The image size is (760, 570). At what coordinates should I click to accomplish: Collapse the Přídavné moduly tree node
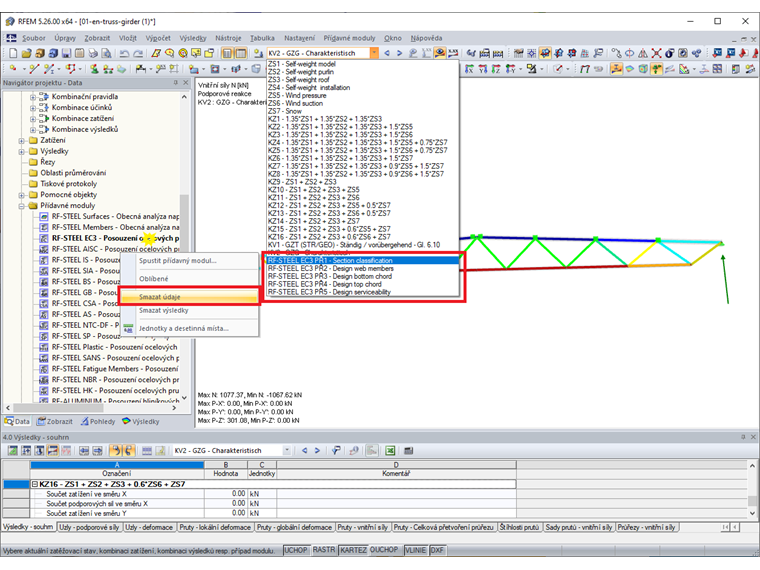pyautogui.click(x=21, y=206)
